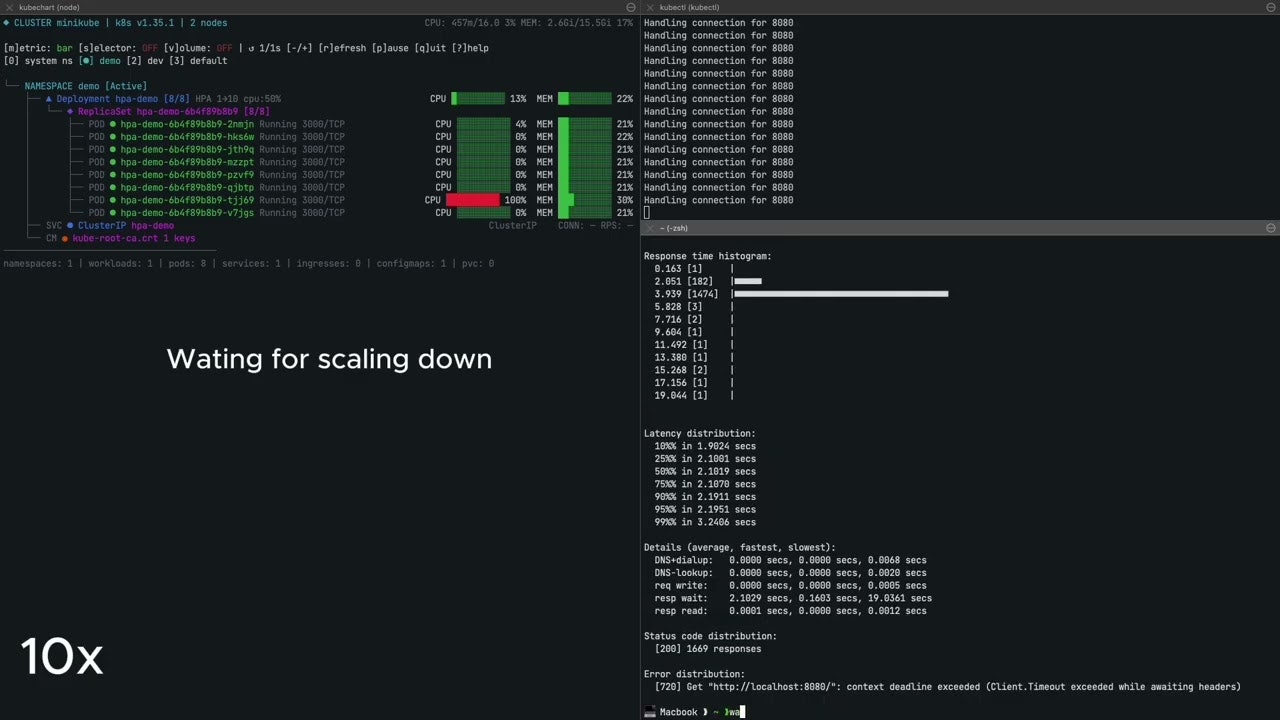Click the [?]help command
Image resolution: width=1280 pixels, height=720 pixels.
pos(470,48)
